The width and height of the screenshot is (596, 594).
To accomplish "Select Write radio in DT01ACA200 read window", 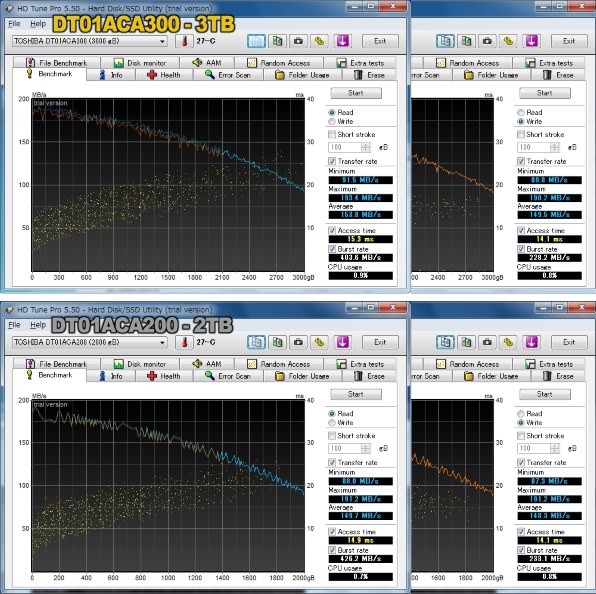I will coord(332,423).
